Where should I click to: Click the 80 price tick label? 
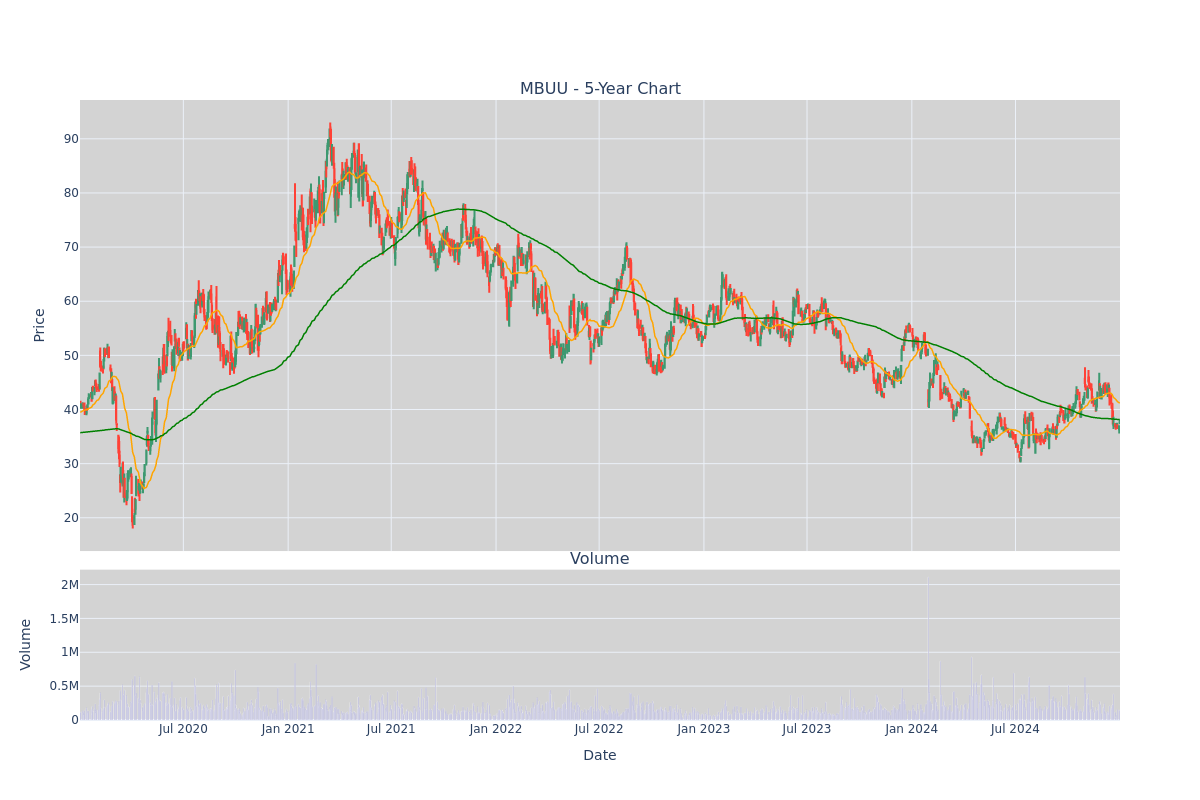tap(71, 193)
